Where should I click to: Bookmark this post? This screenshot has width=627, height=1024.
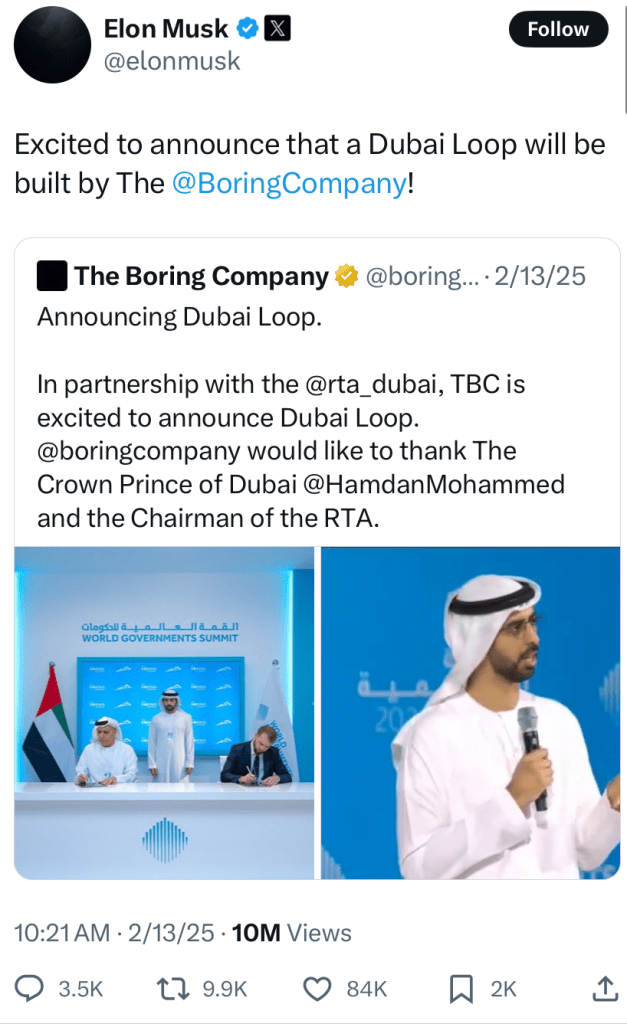pyautogui.click(x=461, y=989)
